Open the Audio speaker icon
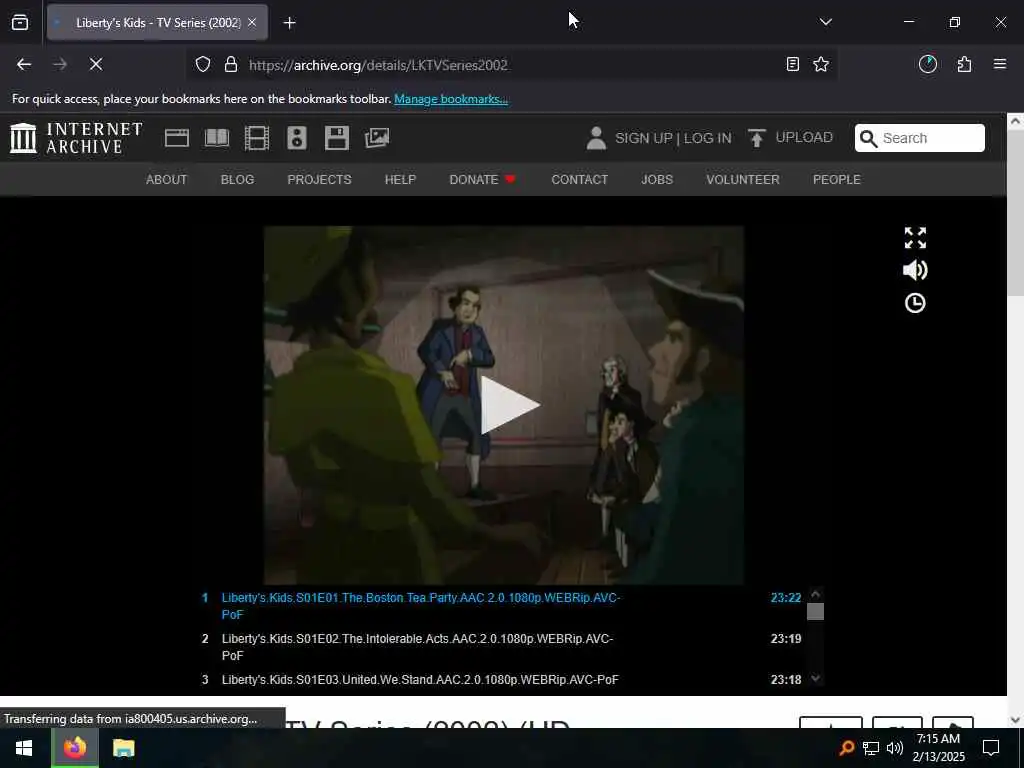 point(296,138)
